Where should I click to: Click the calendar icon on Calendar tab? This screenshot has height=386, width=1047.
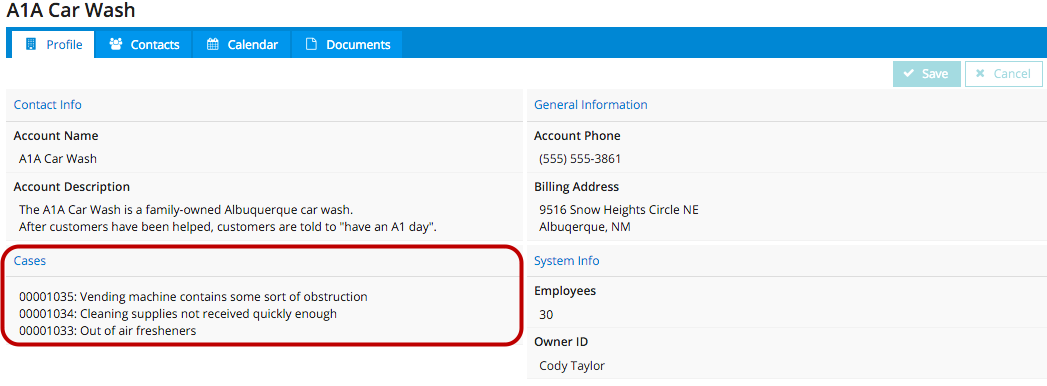(x=213, y=45)
